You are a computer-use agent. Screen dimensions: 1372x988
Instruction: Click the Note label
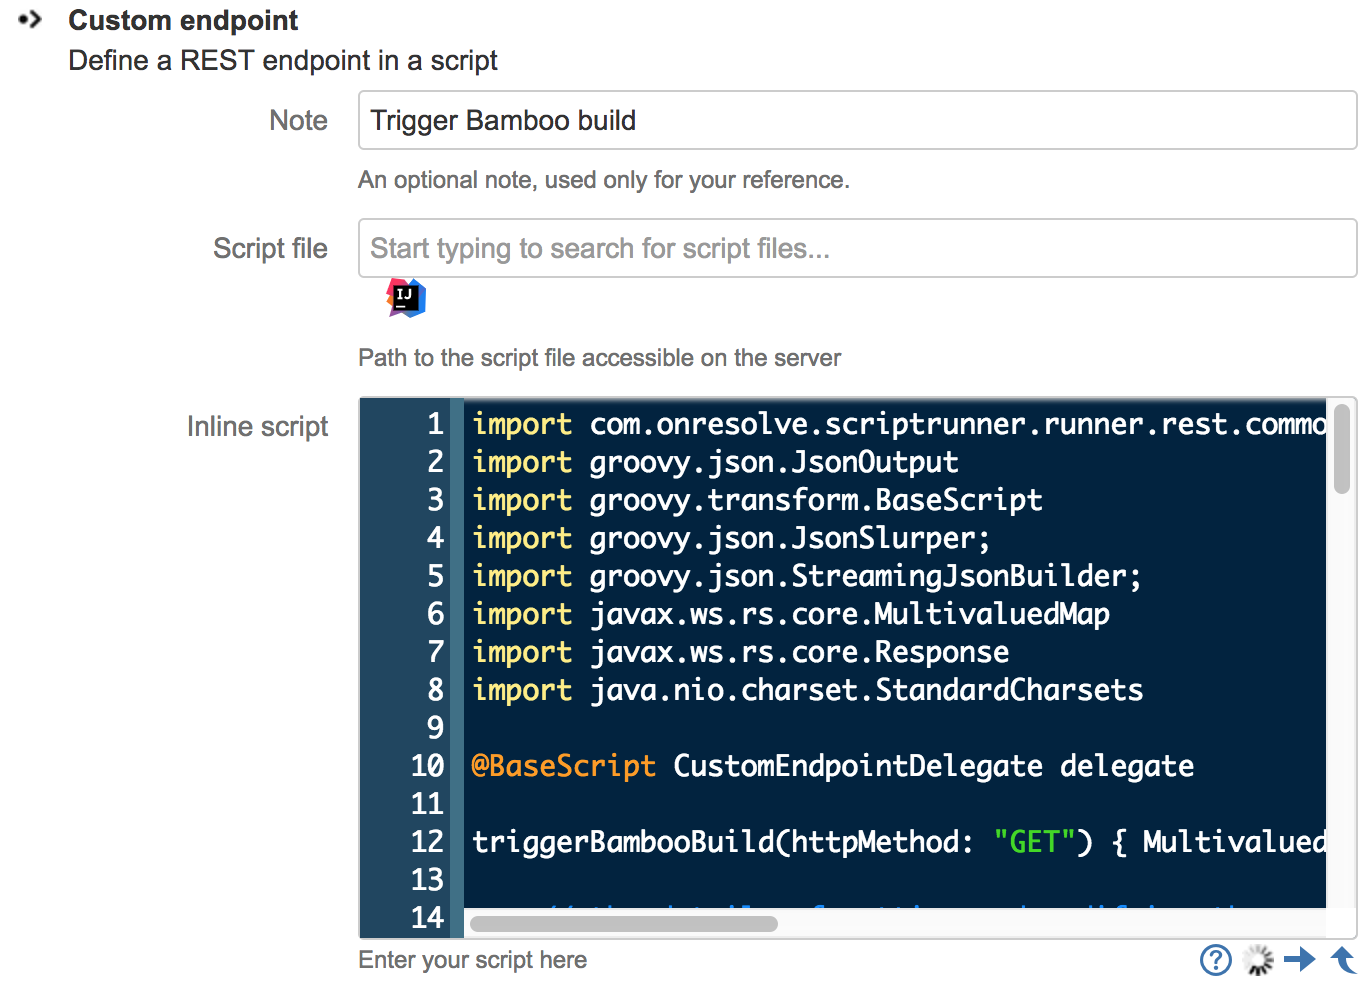[x=298, y=120]
